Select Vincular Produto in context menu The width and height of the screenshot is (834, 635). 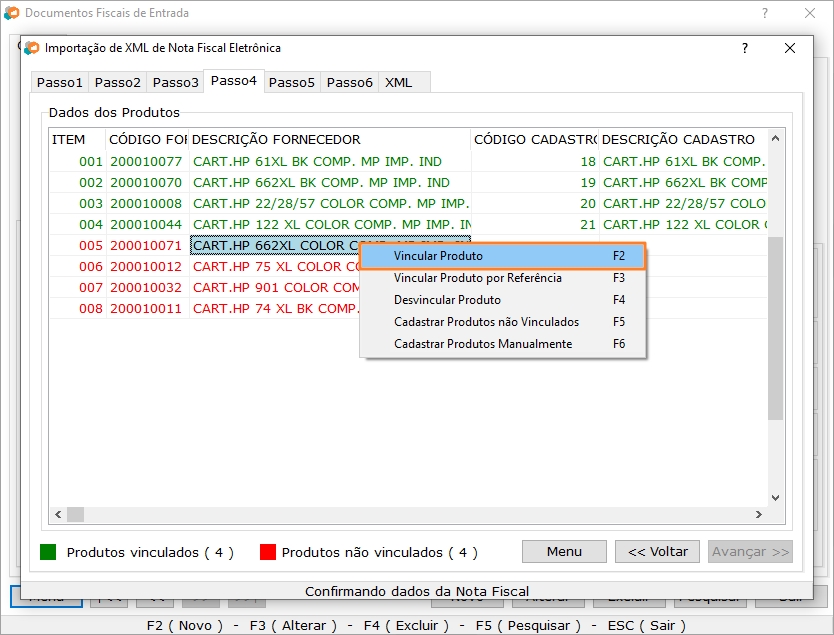(438, 256)
